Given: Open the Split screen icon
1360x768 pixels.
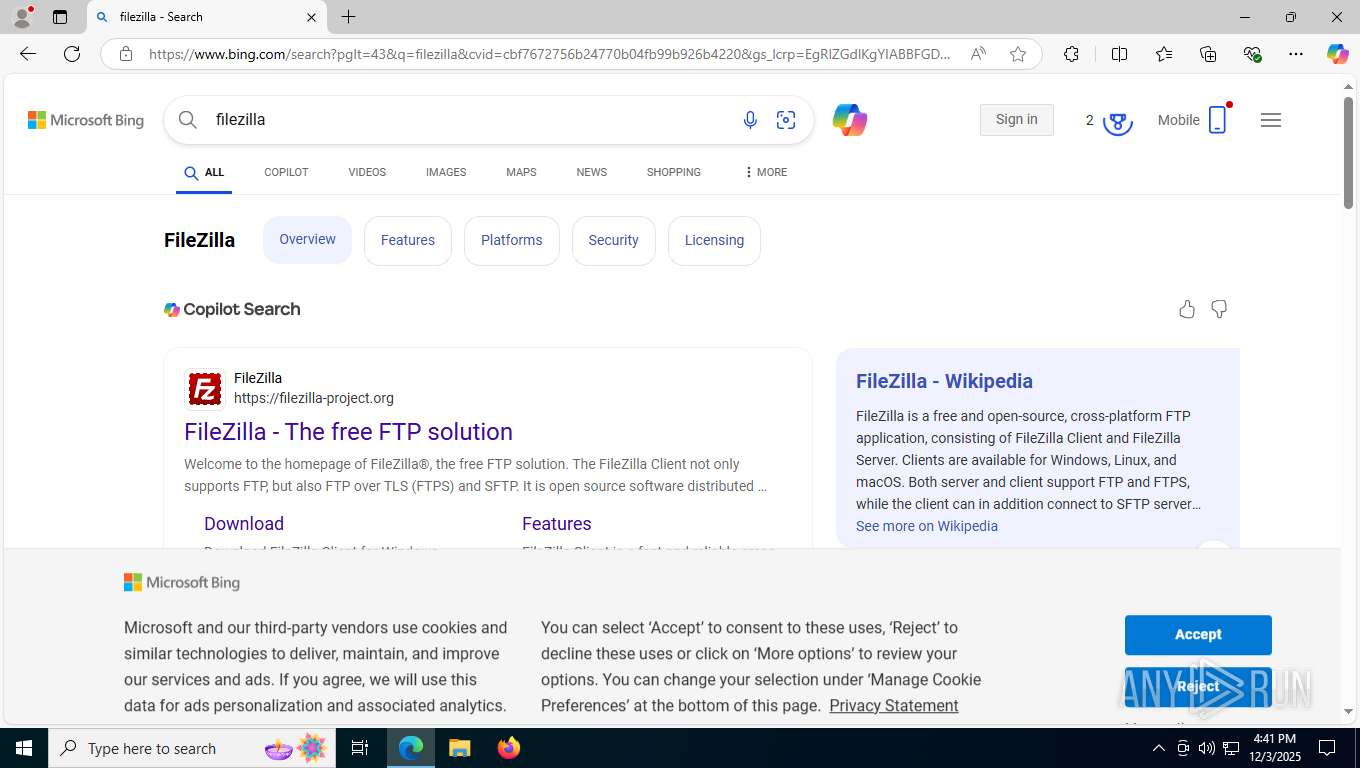Looking at the screenshot, I should coord(1119,54).
